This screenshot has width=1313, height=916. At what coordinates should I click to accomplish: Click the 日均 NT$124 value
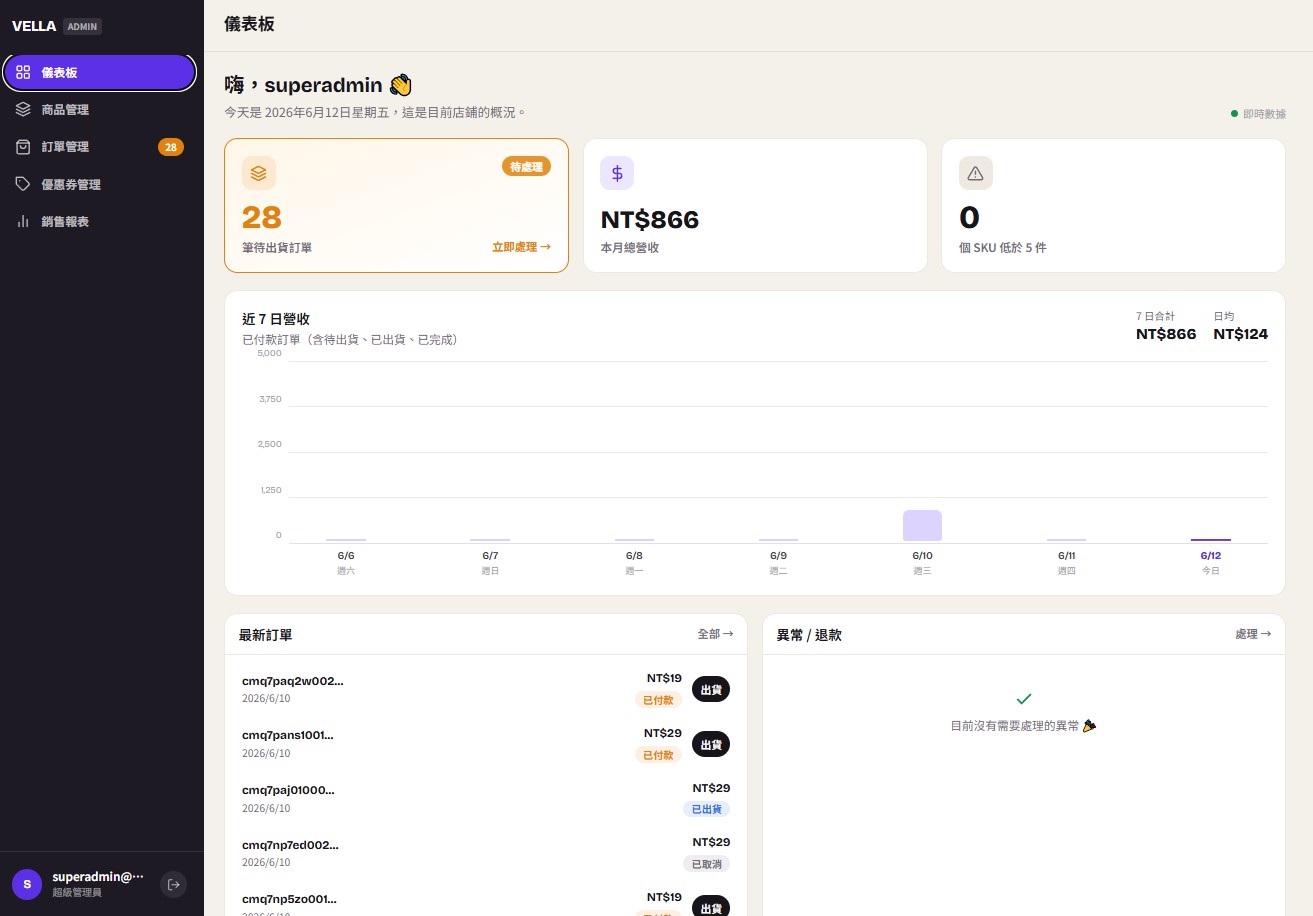click(1241, 334)
